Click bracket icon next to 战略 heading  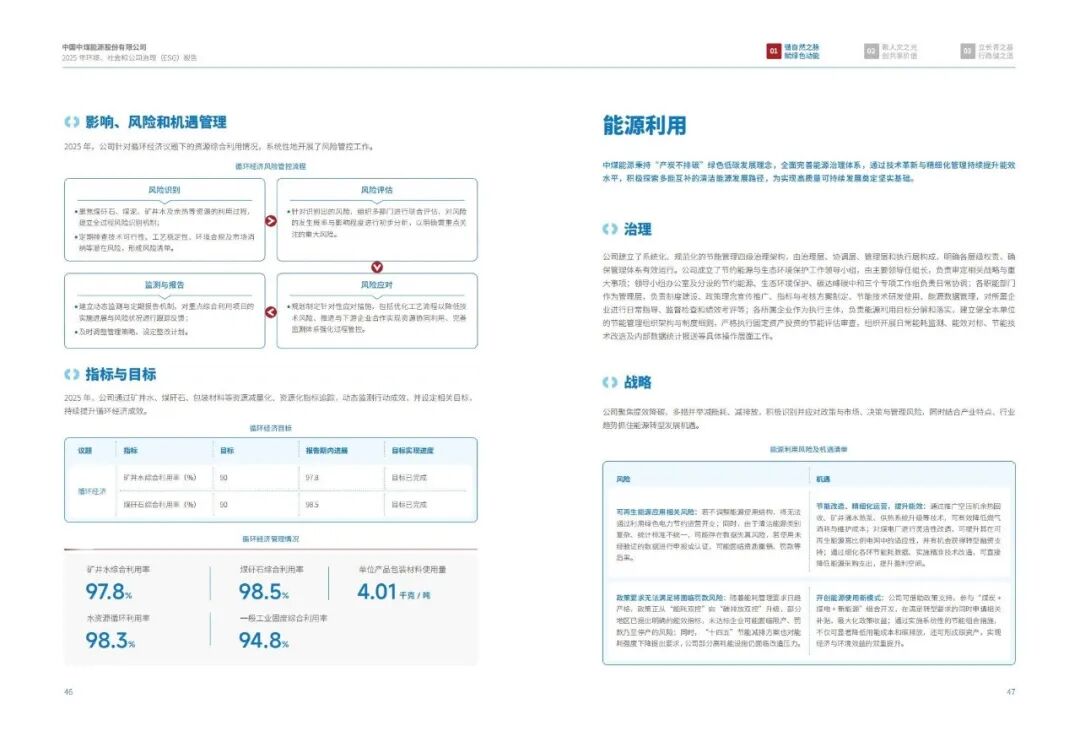coord(610,382)
